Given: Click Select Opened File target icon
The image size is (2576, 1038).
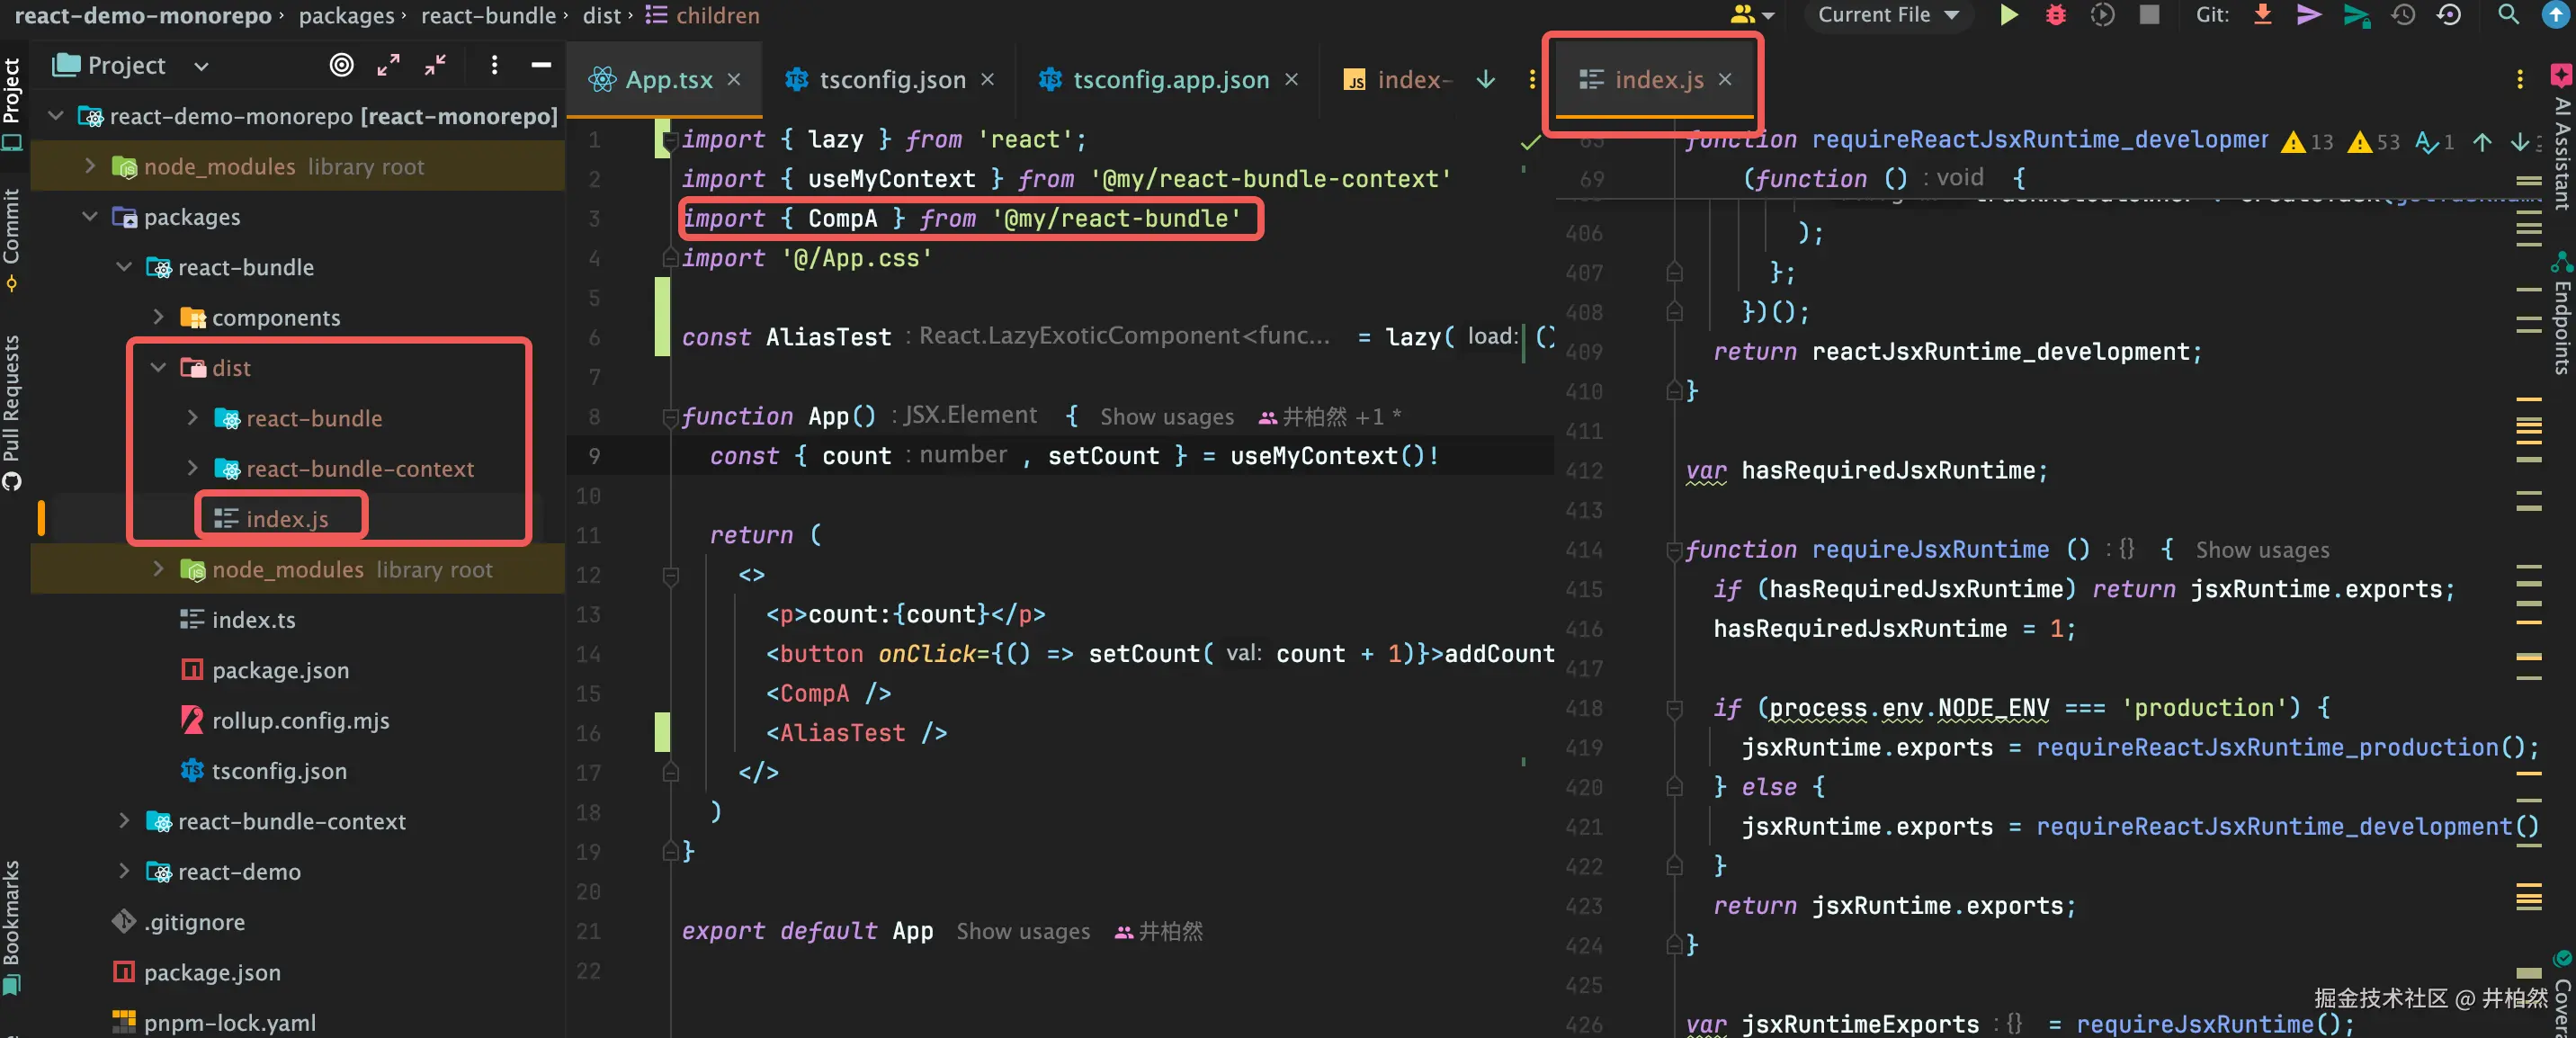Looking at the screenshot, I should pos(341,65).
